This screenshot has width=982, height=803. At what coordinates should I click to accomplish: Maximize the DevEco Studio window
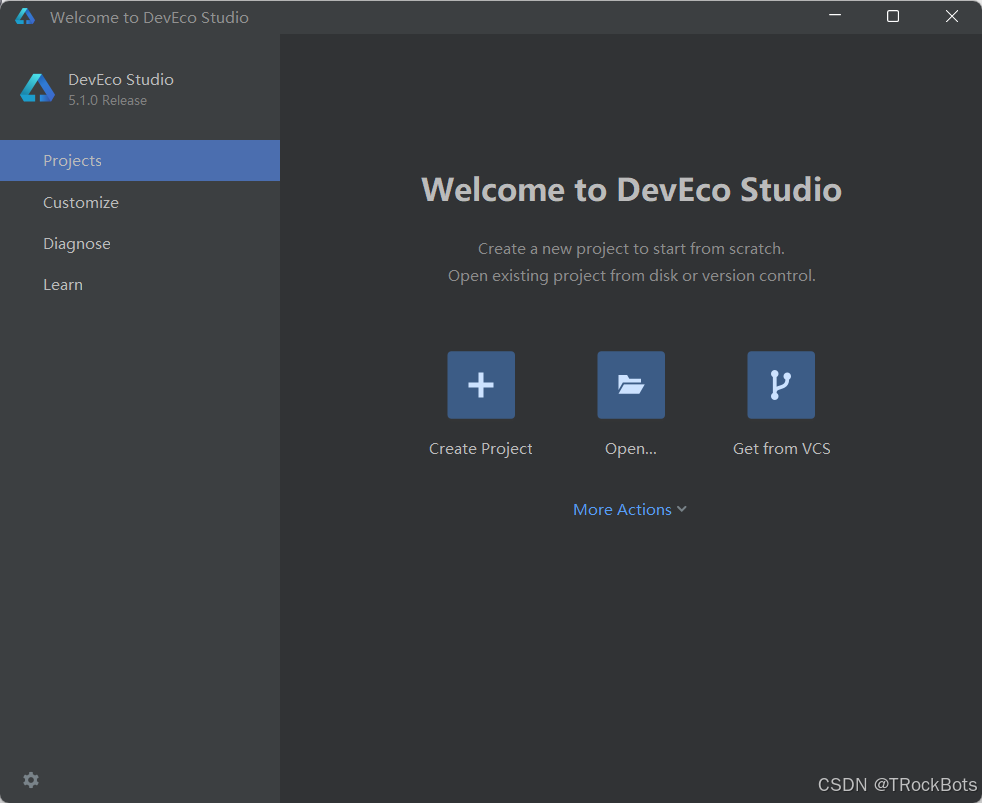893,16
